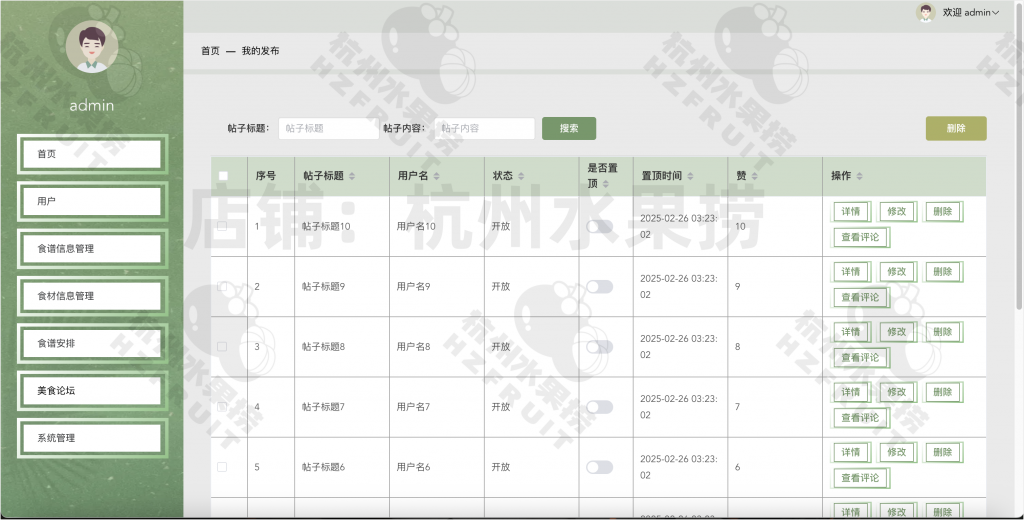1024x520 pixels.
Task: Sort by 帖子标题 column arrows
Action: (x=352, y=176)
